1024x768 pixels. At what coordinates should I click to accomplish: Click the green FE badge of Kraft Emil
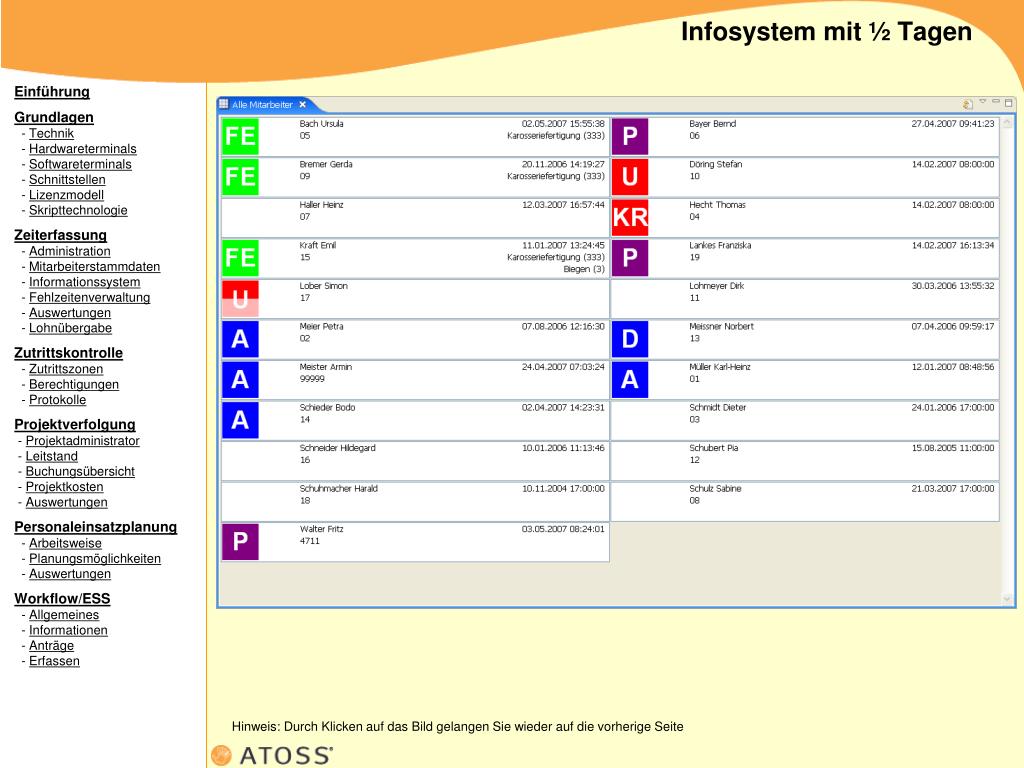coord(240,258)
